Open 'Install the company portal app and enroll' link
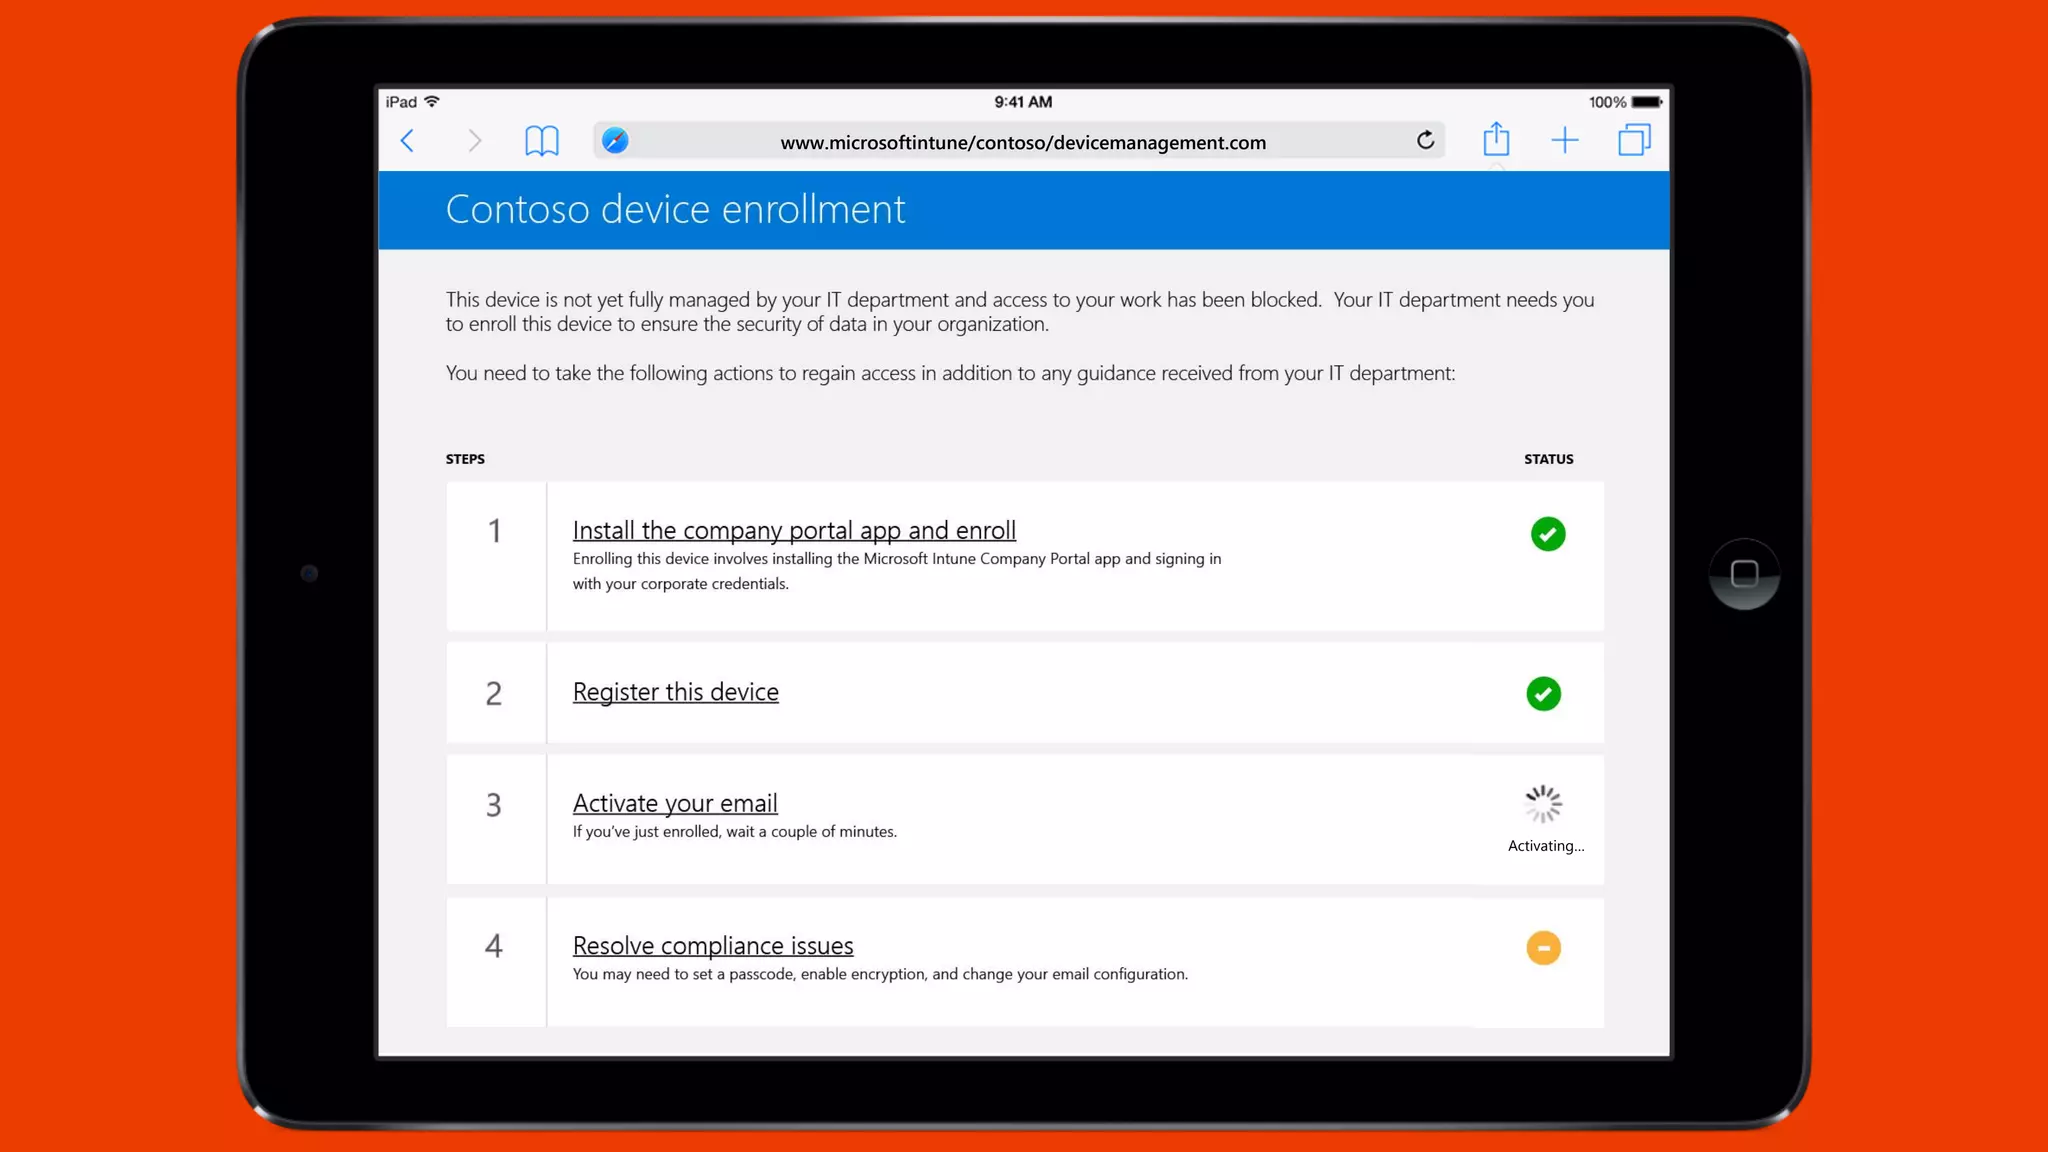 [794, 530]
